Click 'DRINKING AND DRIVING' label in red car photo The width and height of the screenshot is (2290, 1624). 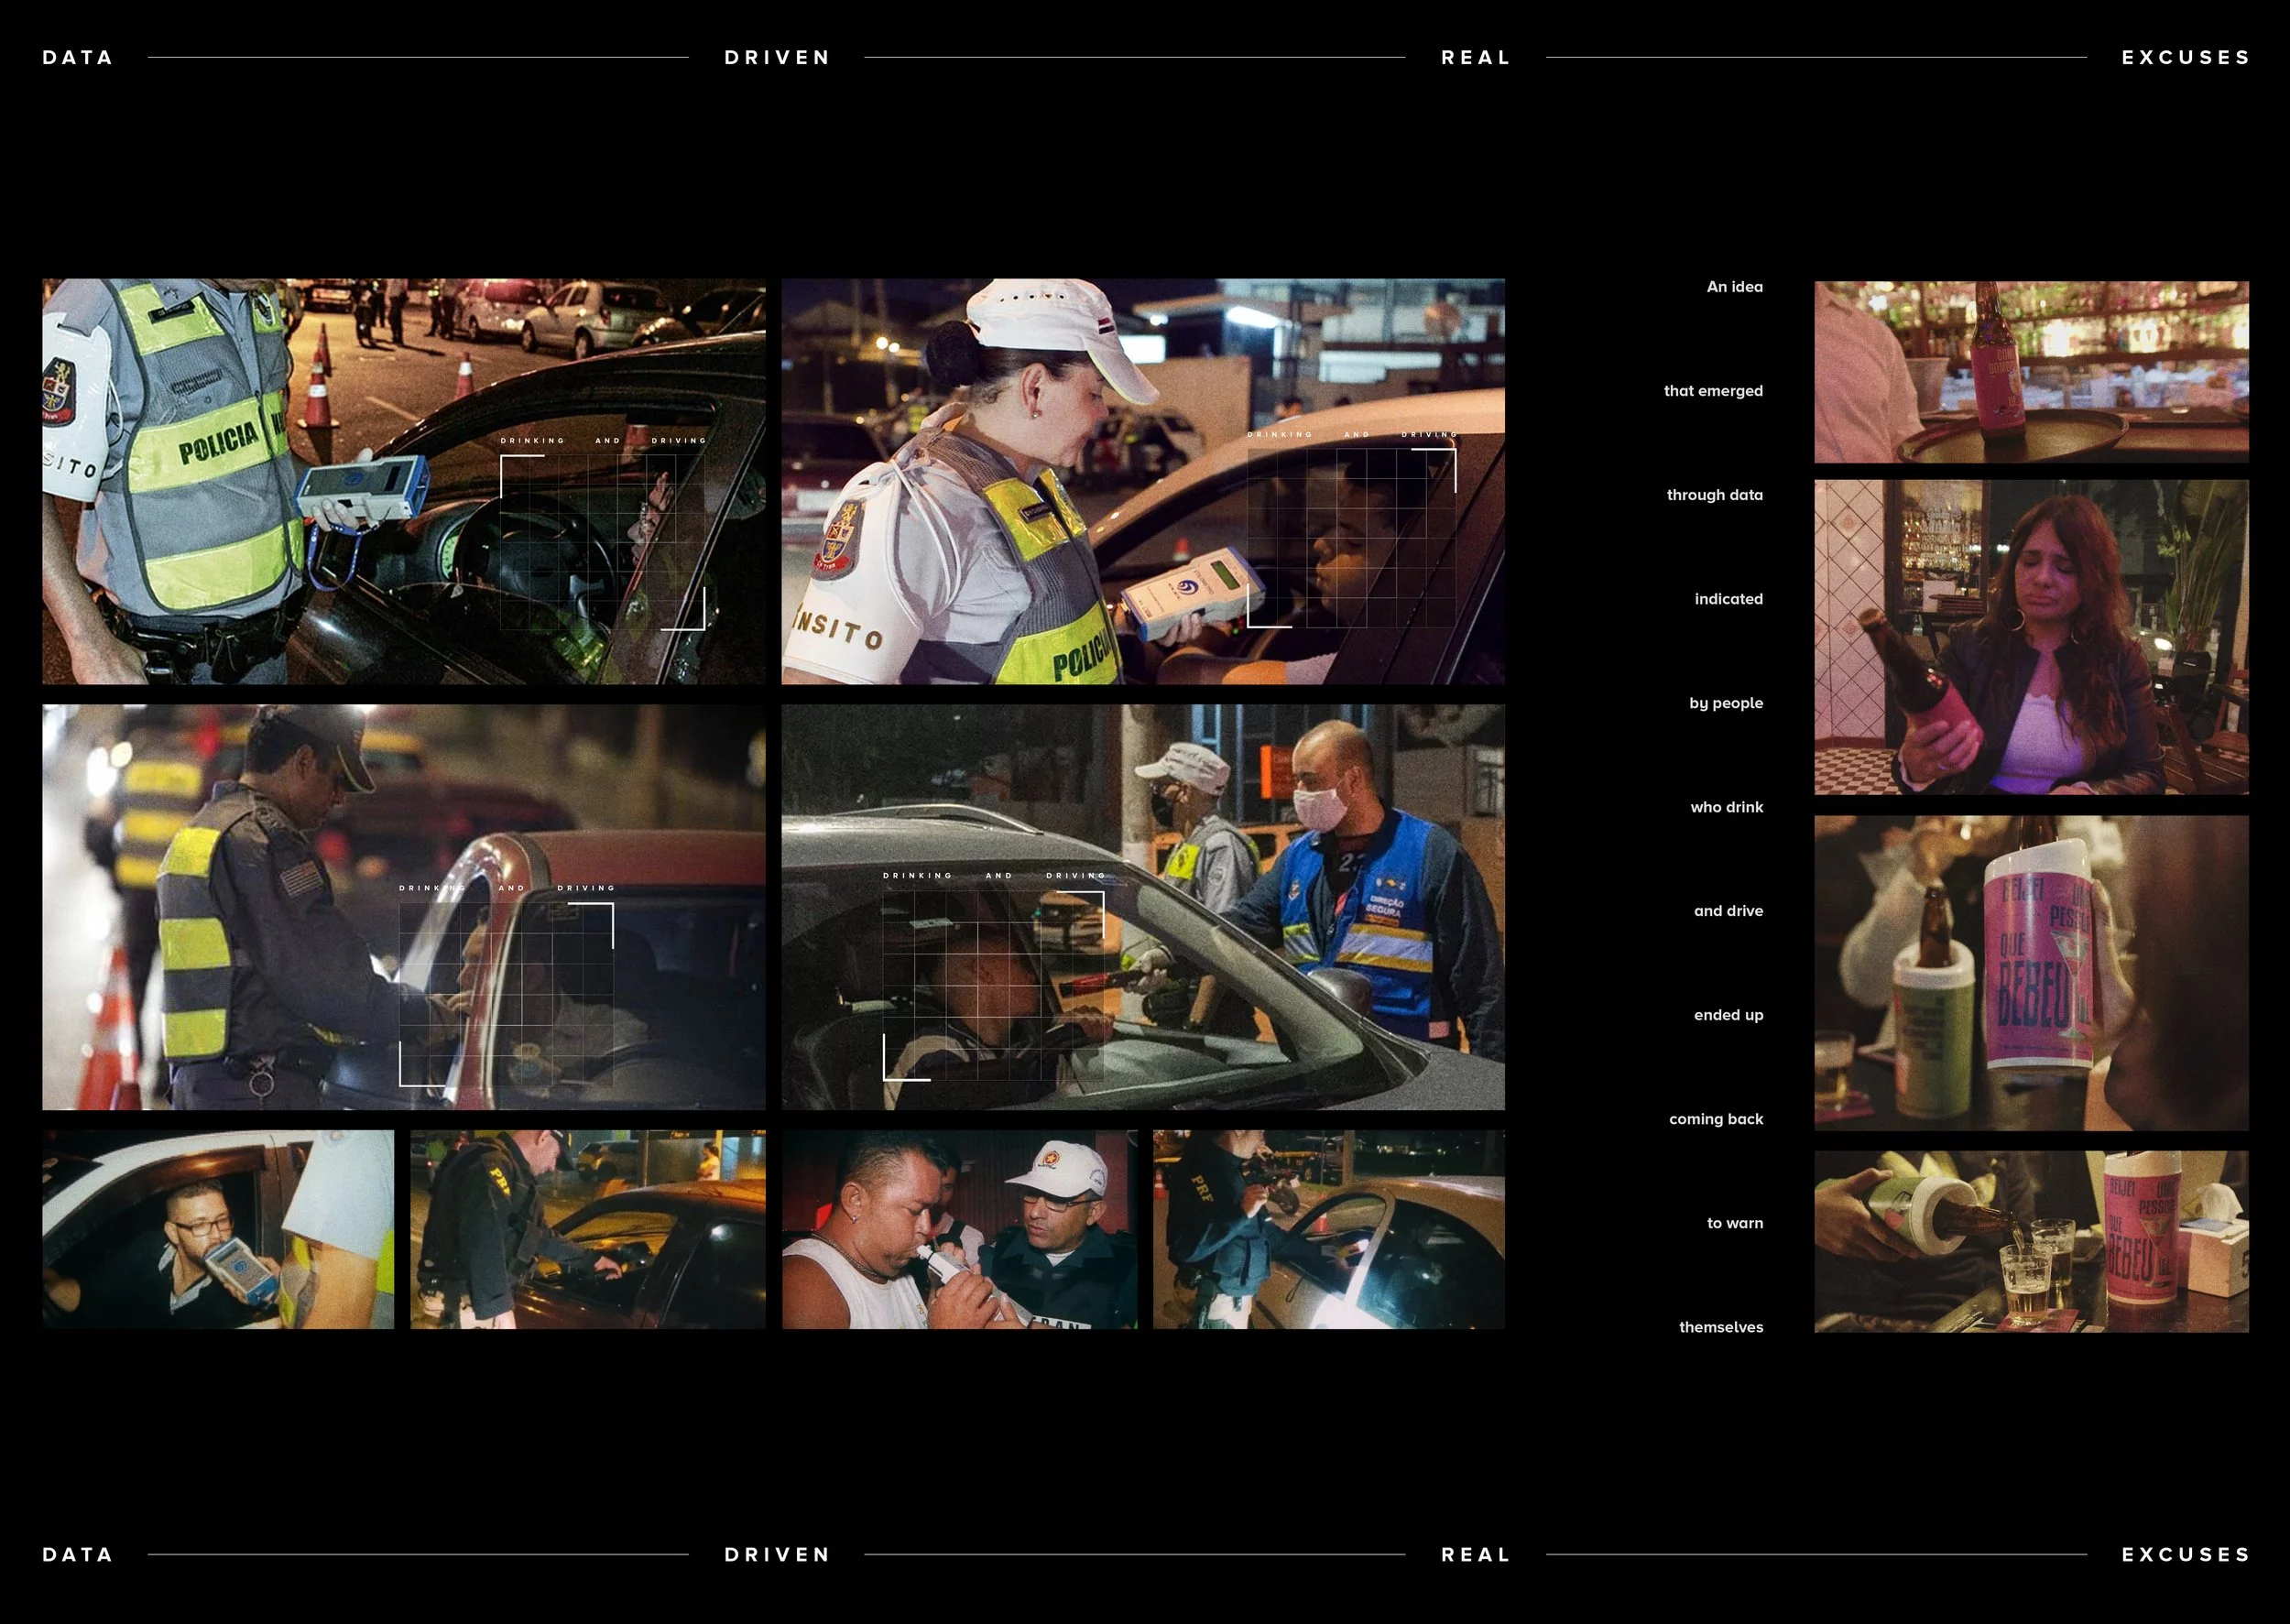507,888
